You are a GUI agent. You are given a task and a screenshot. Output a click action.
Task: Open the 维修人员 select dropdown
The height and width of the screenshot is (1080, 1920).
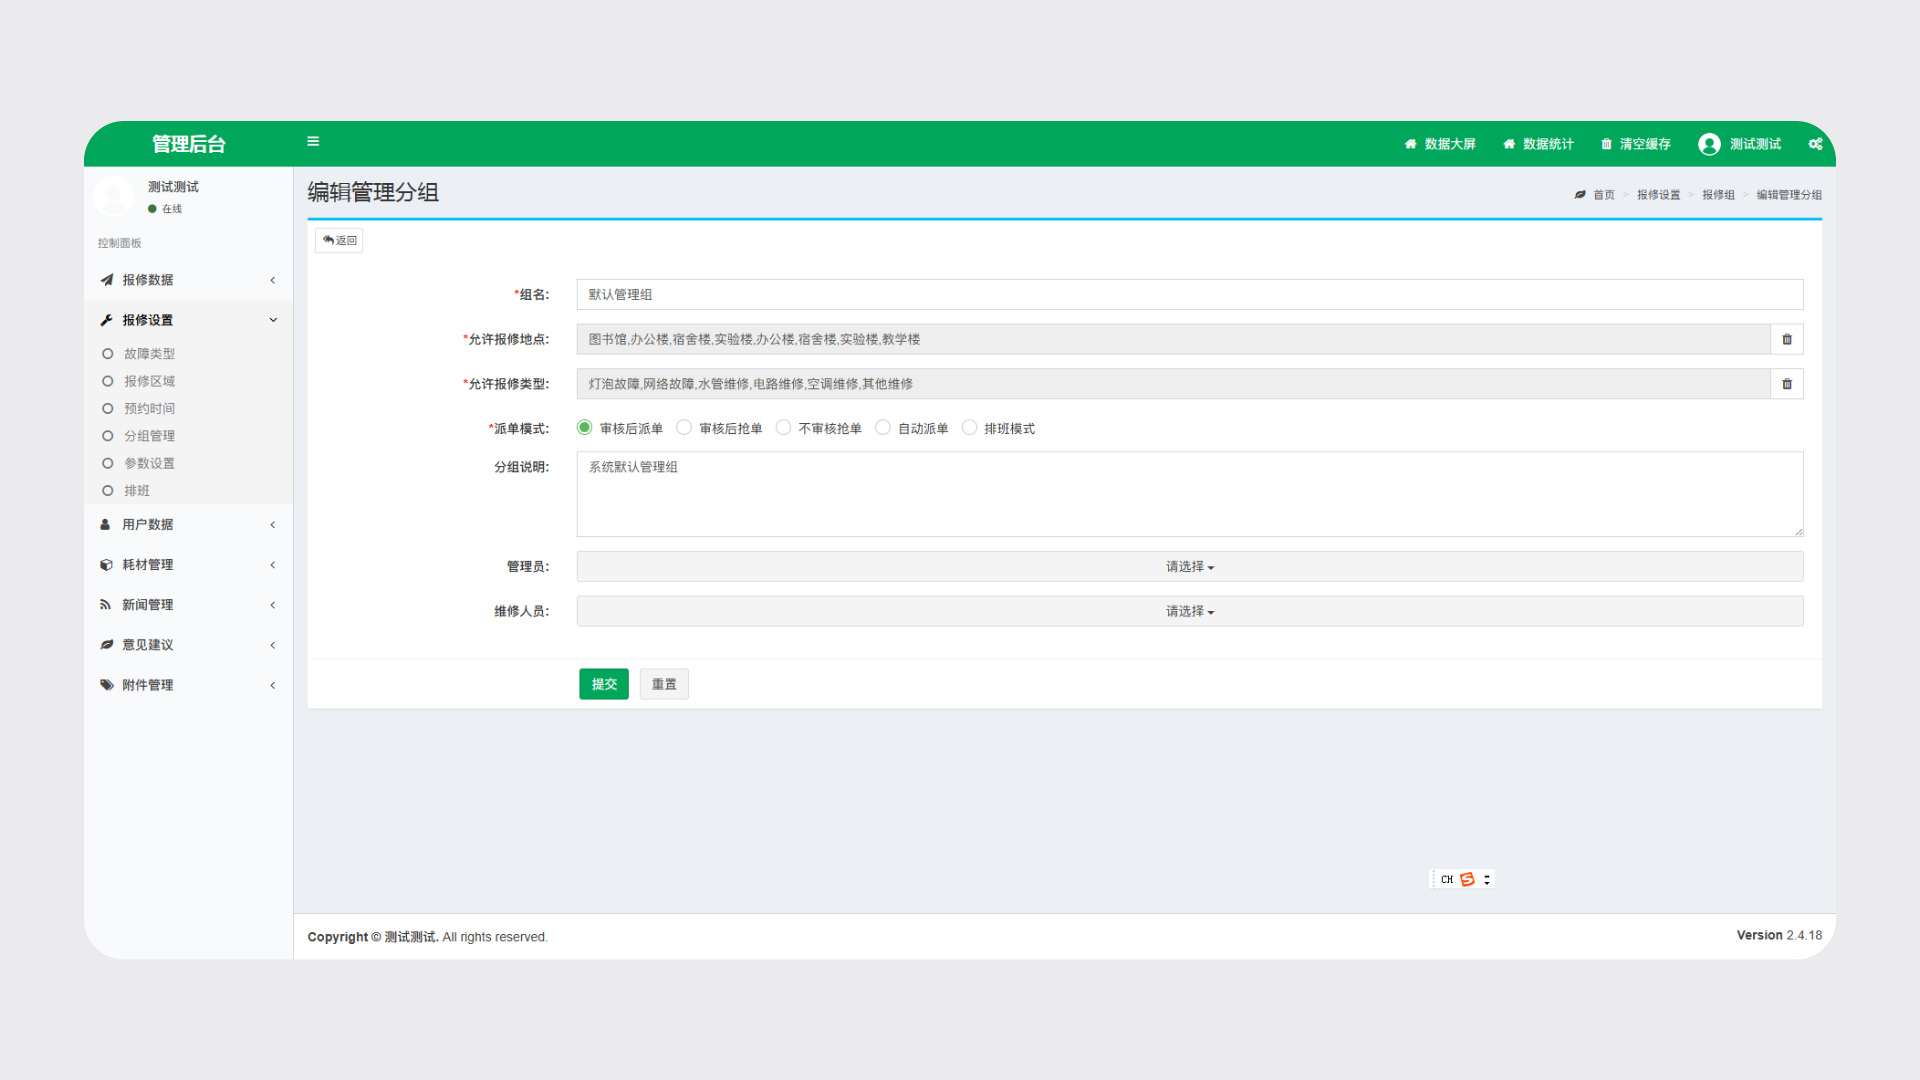[x=1189, y=611]
